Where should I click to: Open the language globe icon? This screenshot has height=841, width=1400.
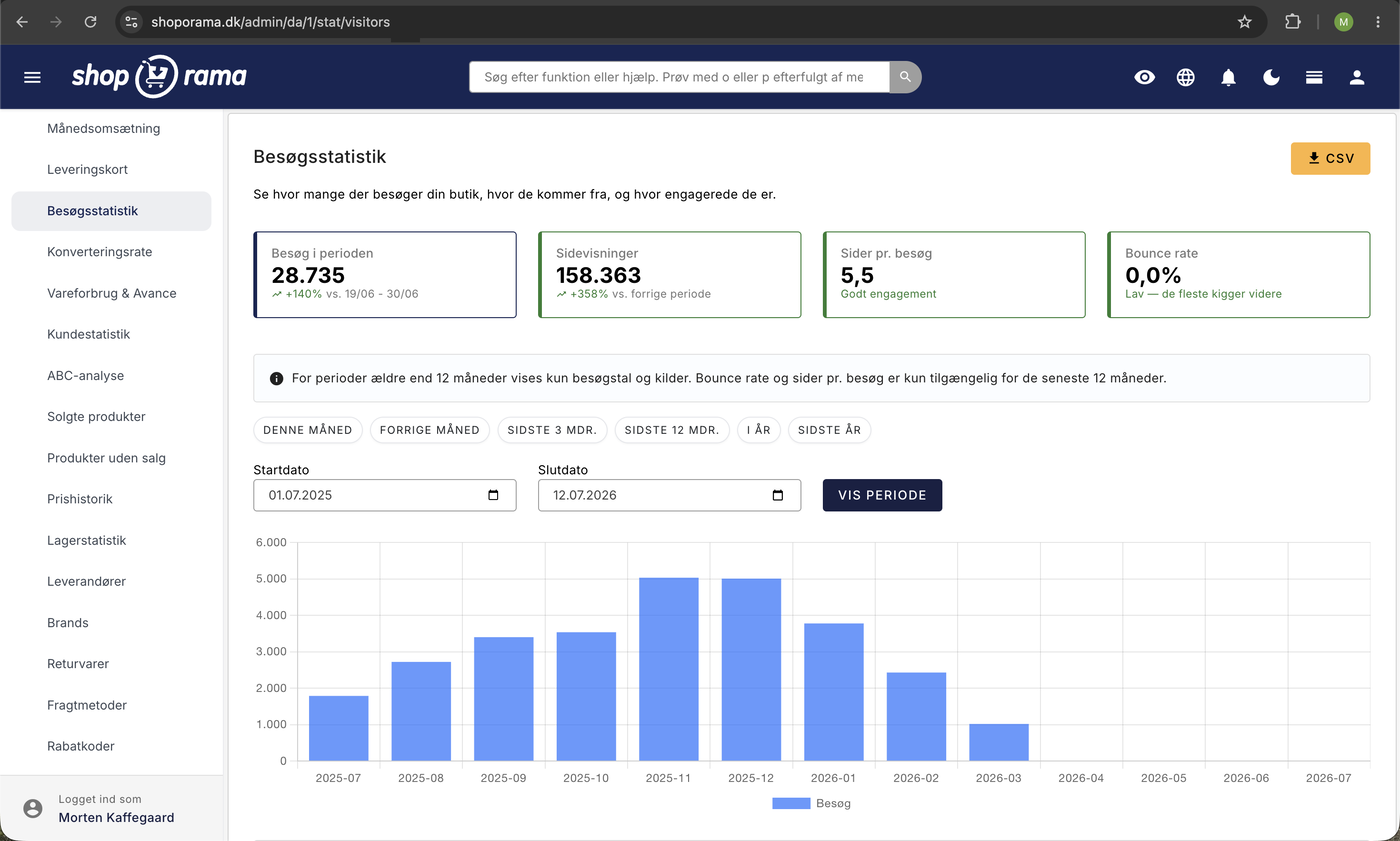click(1186, 77)
